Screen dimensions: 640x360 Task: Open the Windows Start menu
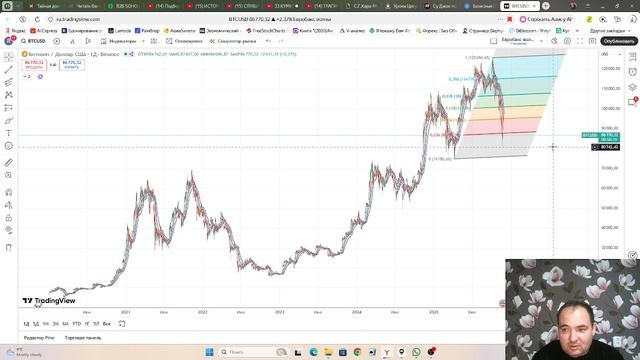209,352
